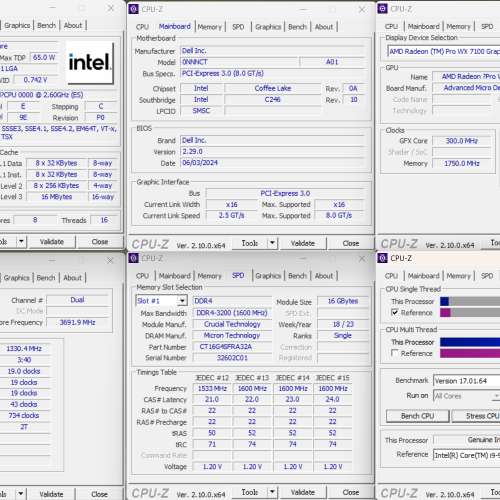Screen dimensions: 500x500
Task: Open Display Device Selection dropdown
Action: click(x=443, y=51)
